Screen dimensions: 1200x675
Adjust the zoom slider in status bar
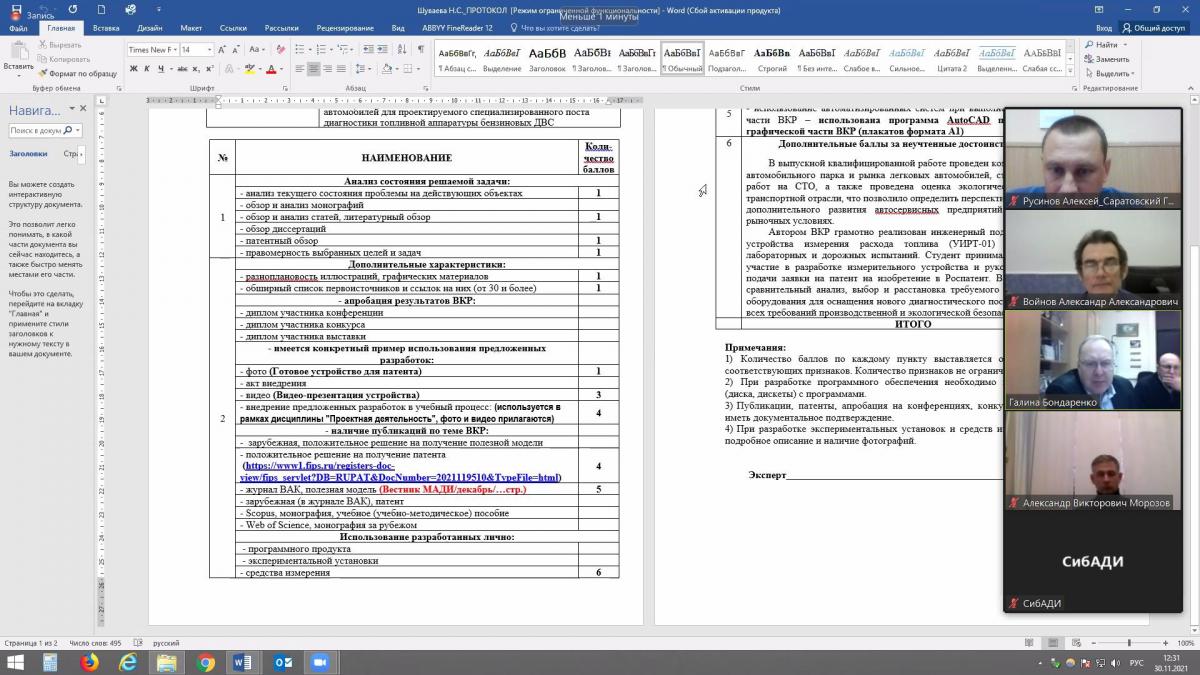1129,643
